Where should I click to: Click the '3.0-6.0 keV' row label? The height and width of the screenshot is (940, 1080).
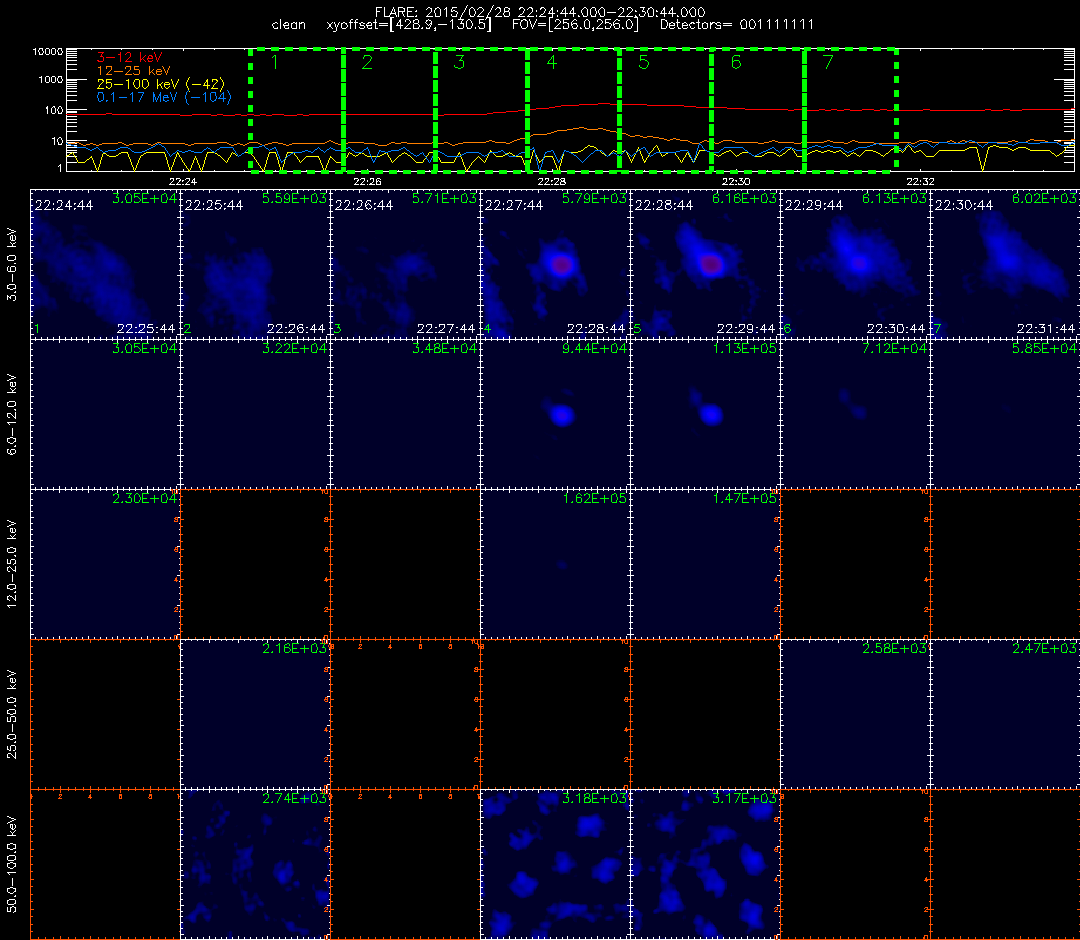coord(12,265)
